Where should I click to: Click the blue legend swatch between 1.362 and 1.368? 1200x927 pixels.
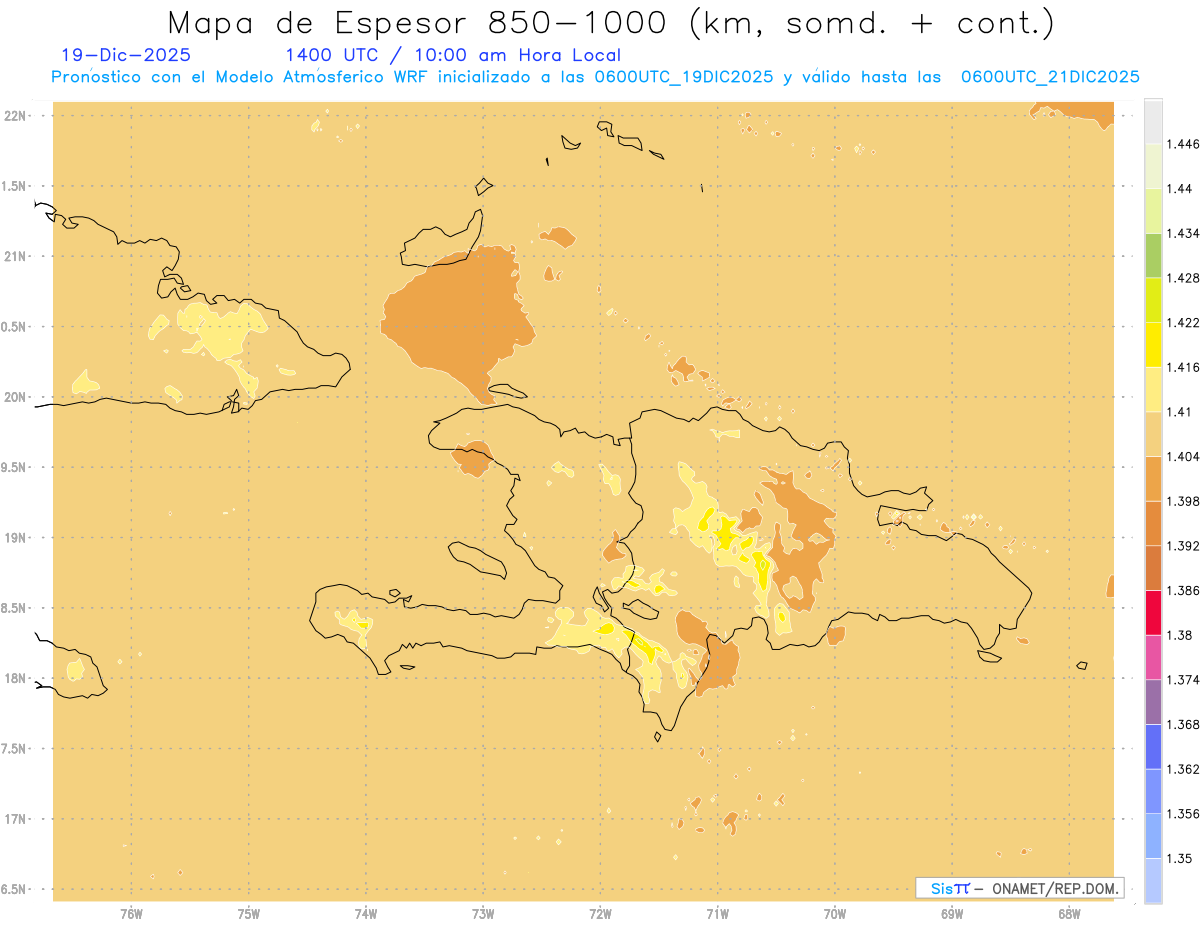tap(1153, 747)
